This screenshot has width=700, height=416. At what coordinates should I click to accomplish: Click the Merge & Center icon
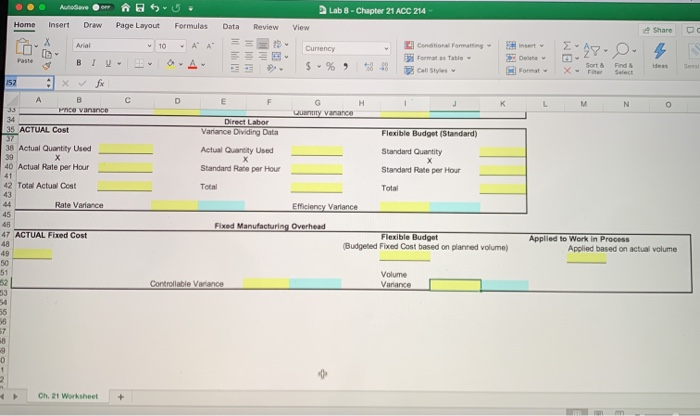[277, 56]
